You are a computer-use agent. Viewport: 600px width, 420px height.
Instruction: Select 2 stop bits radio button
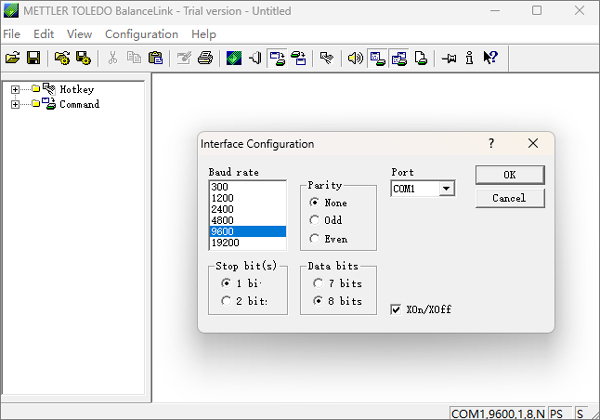point(226,300)
